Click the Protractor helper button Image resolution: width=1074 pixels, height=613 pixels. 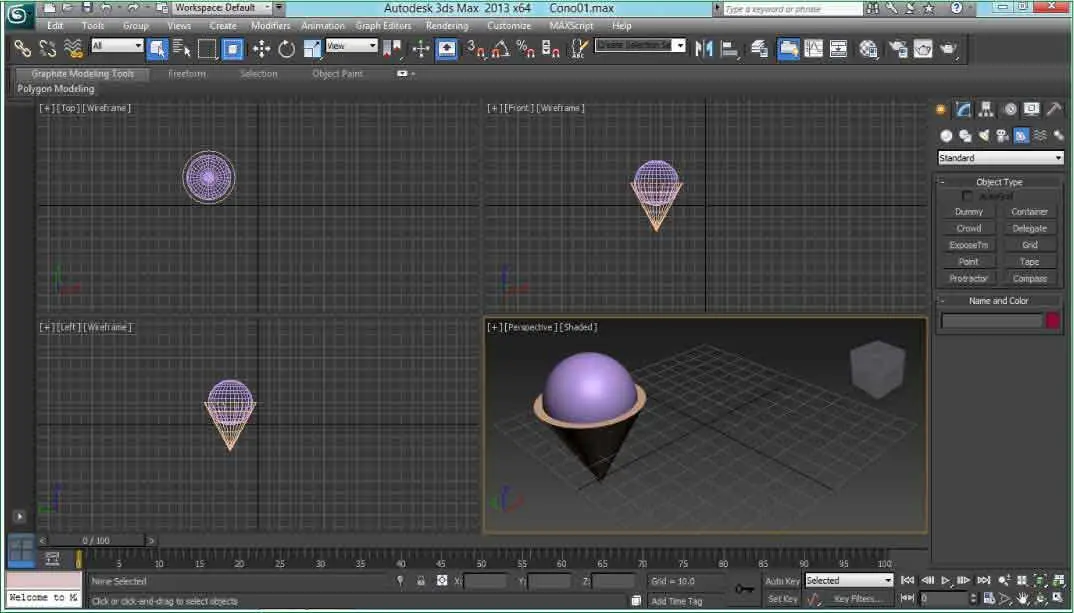[969, 278]
